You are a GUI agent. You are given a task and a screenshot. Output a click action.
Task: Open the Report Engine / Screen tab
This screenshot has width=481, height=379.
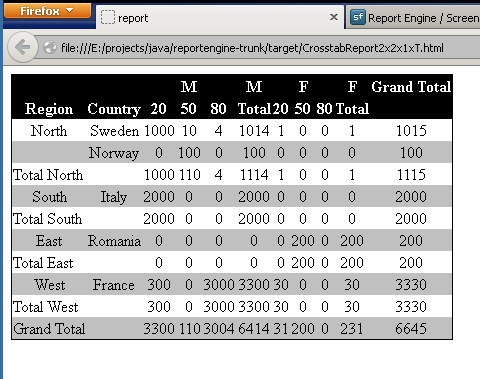click(413, 18)
